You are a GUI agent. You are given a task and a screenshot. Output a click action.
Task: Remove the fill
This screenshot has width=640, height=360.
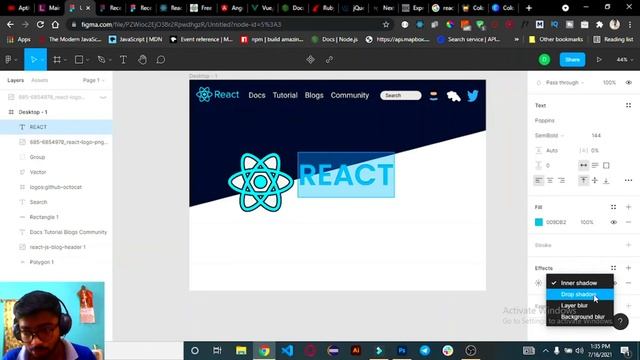point(628,222)
